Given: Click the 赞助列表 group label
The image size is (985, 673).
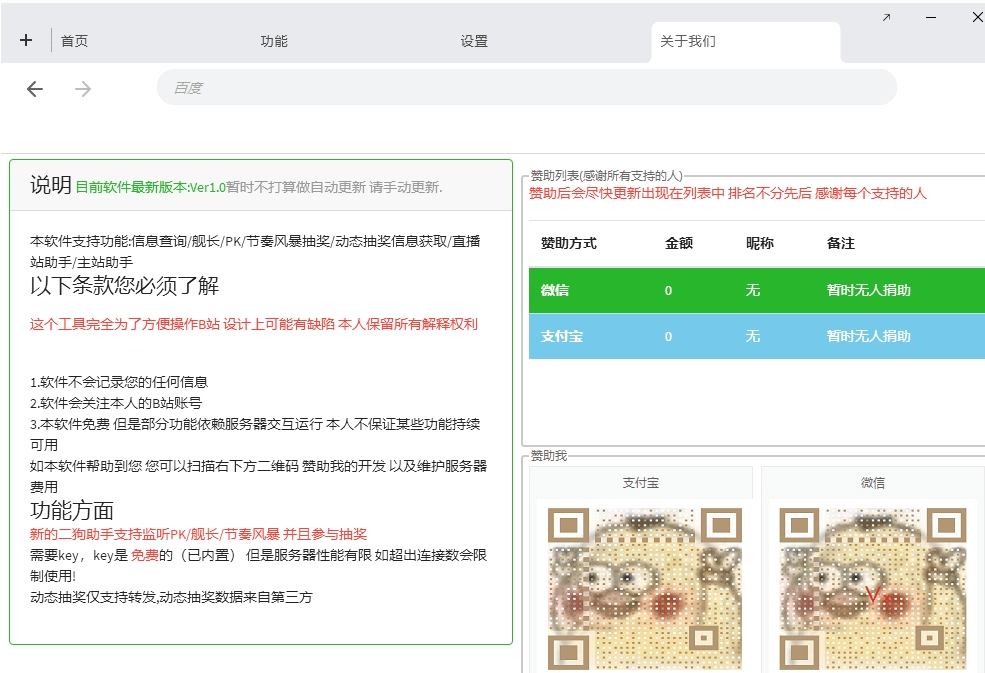Looking at the screenshot, I should click(606, 176).
